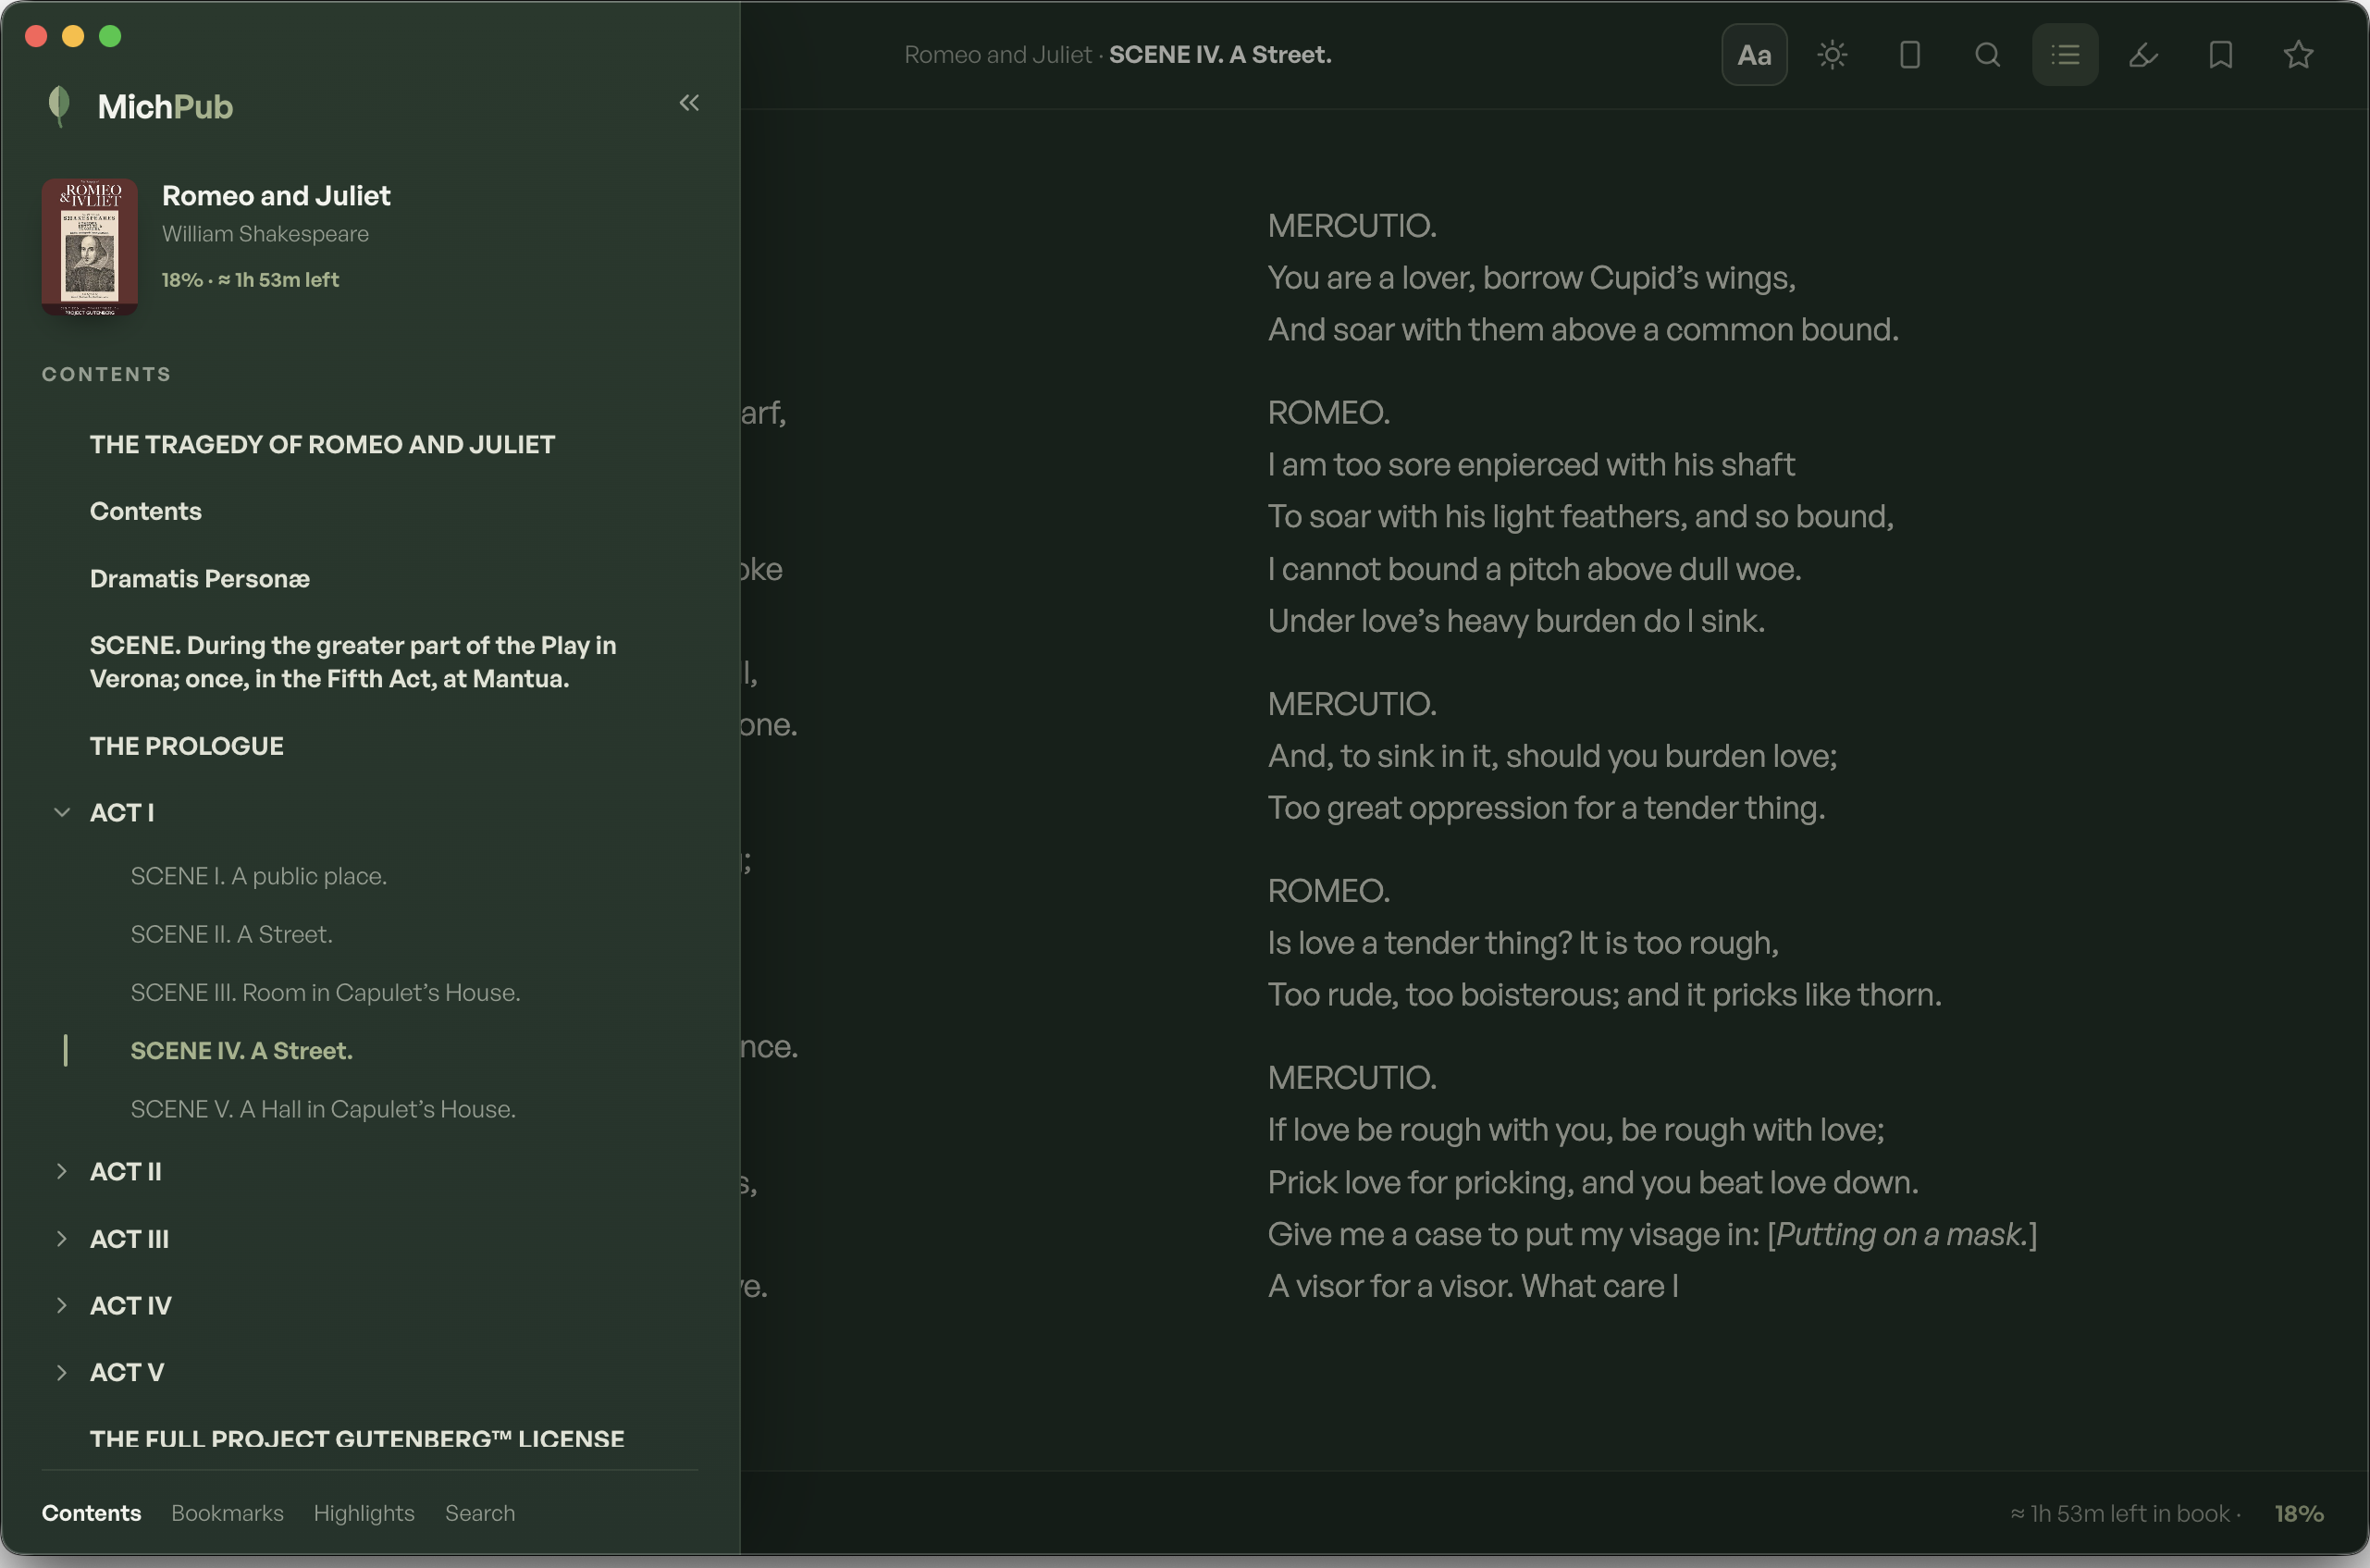Screen dimensions: 2370x1568
Task: Switch to the Bookmarks tab
Action: point(227,1514)
